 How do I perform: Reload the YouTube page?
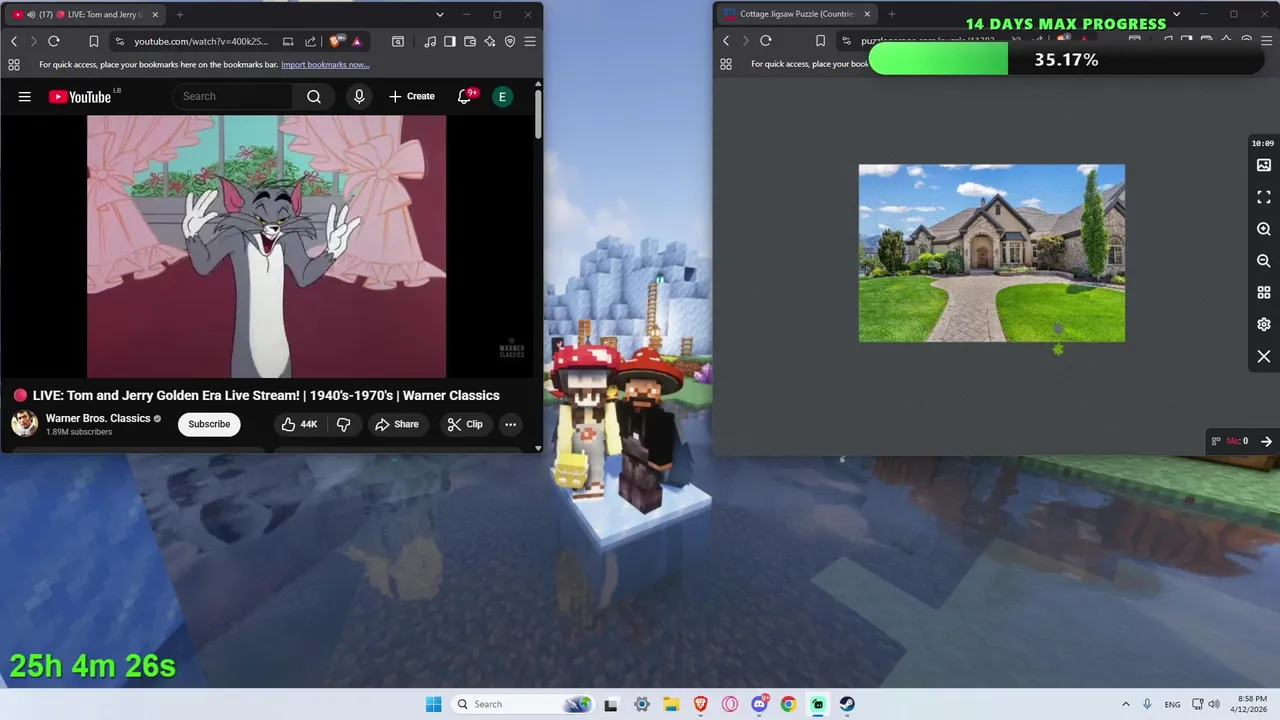click(x=54, y=41)
